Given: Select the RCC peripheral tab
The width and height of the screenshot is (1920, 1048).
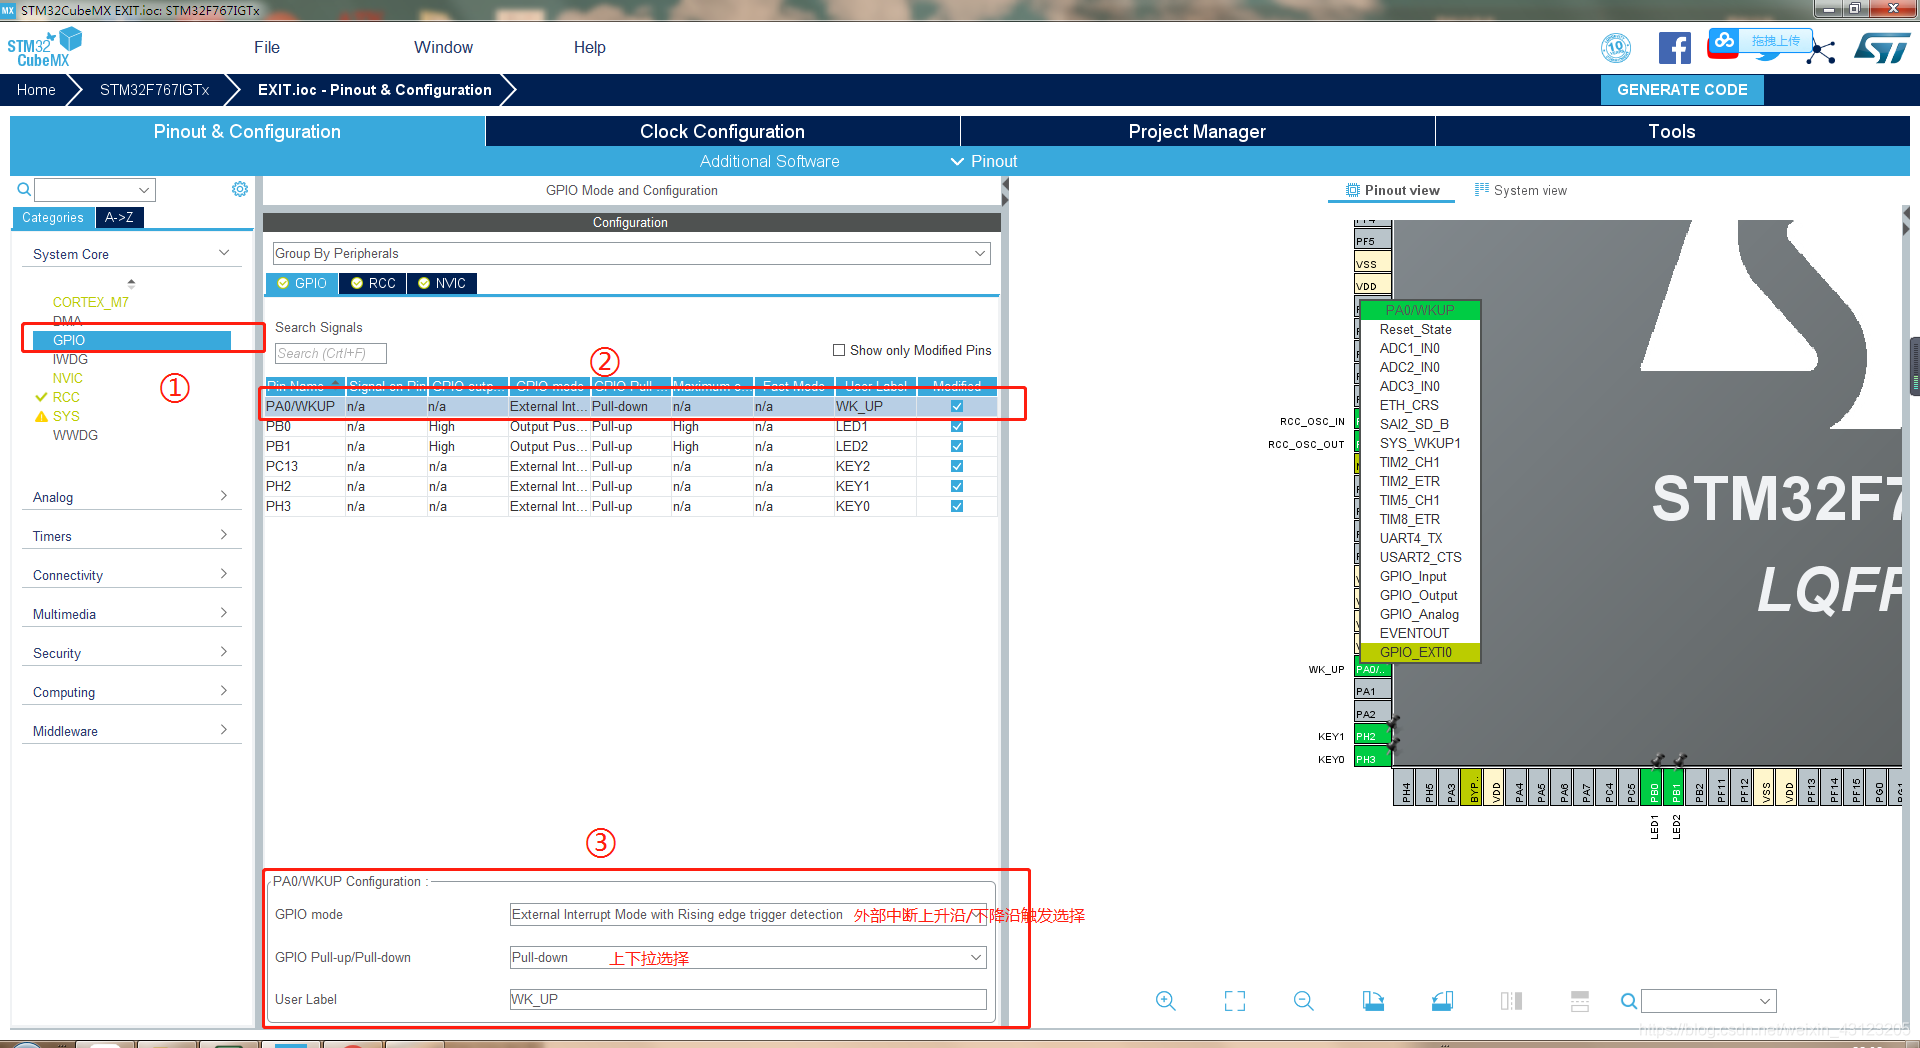Looking at the screenshot, I should point(373,283).
